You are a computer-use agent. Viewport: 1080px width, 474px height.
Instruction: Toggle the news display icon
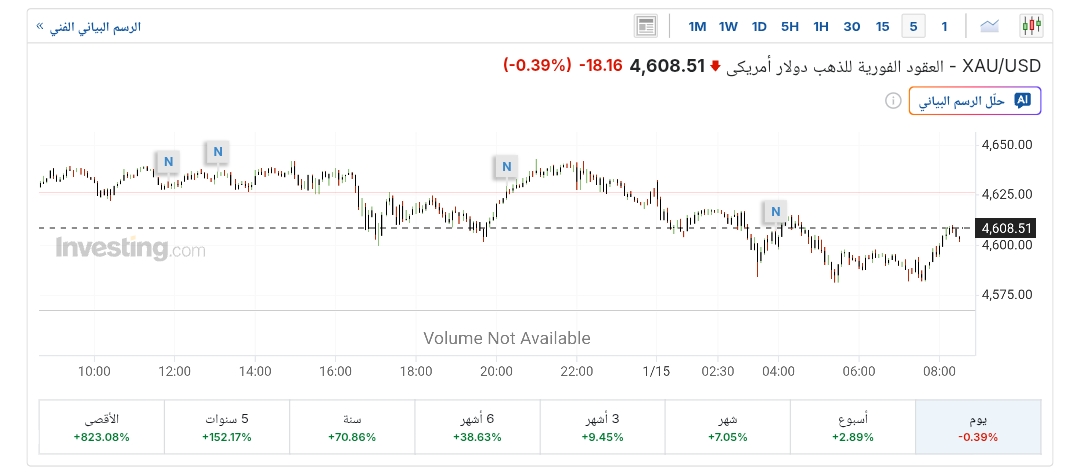pos(646,26)
